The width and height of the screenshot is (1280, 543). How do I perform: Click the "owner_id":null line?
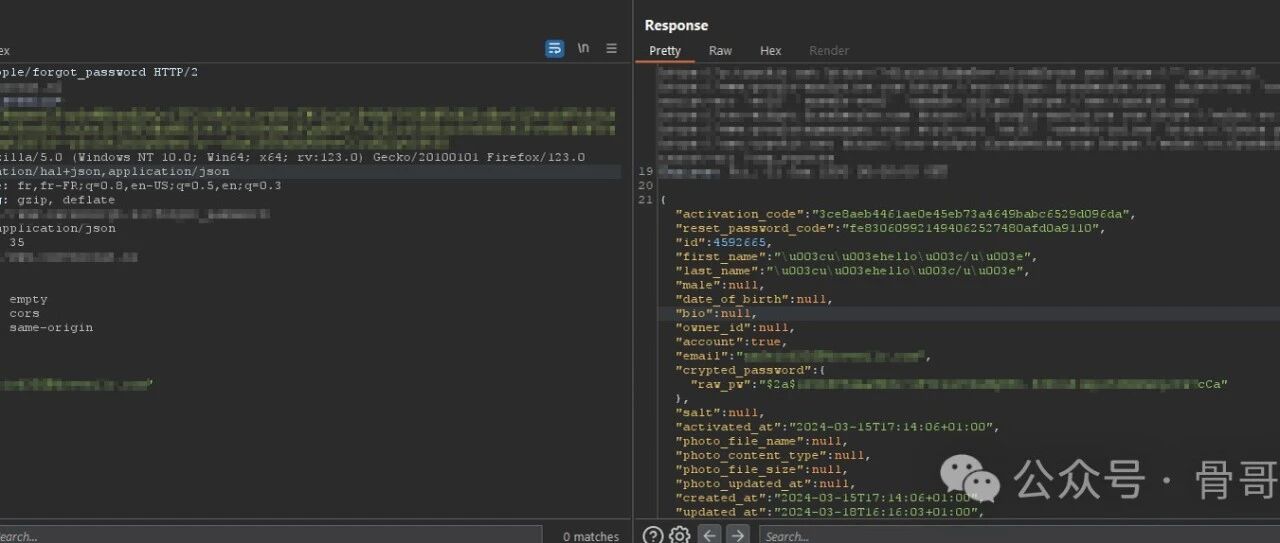coord(735,327)
